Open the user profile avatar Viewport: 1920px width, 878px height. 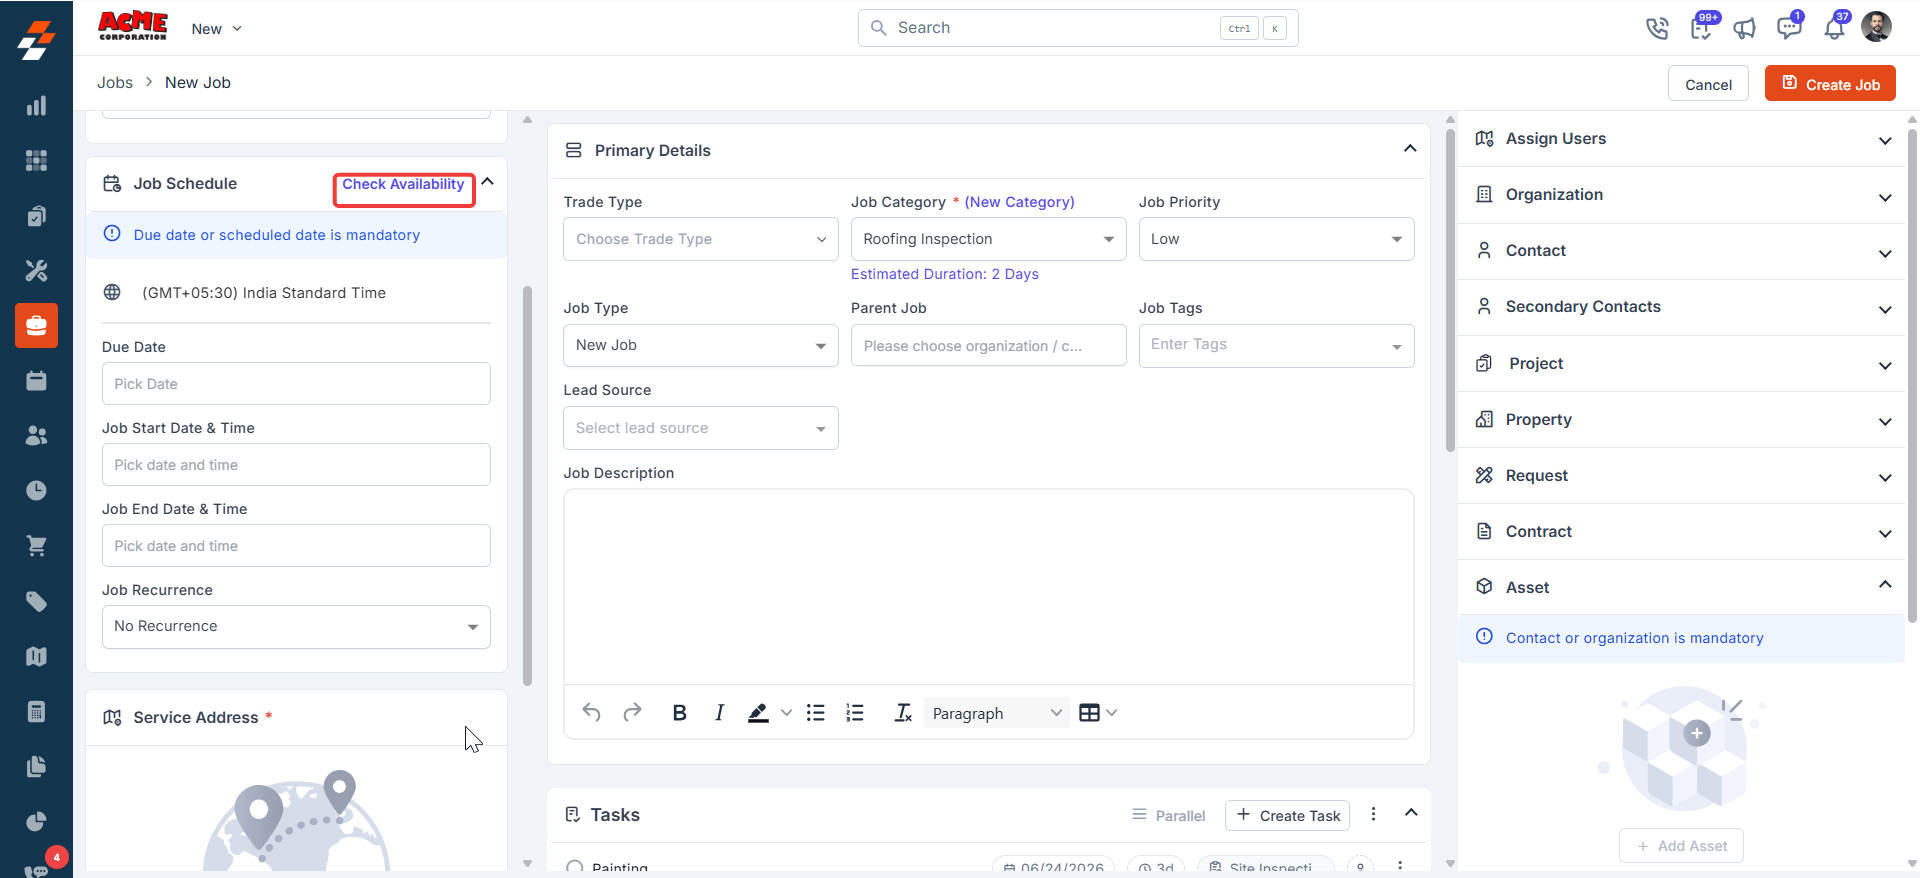[x=1876, y=27]
